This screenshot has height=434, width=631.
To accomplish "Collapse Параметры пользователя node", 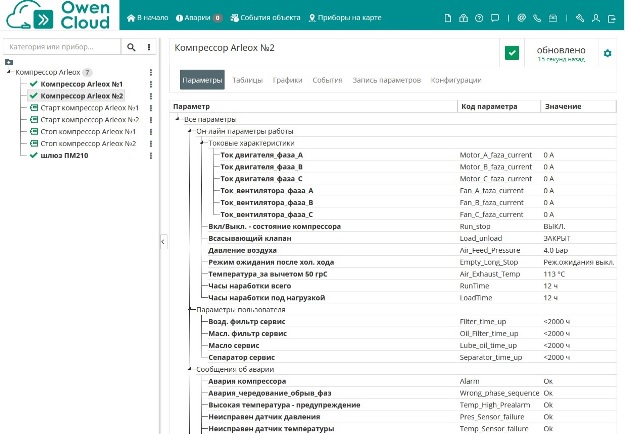I will 190,309.
